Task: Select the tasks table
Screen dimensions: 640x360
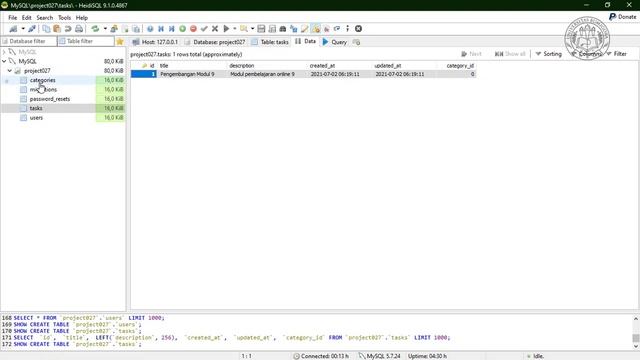Action: [36, 108]
